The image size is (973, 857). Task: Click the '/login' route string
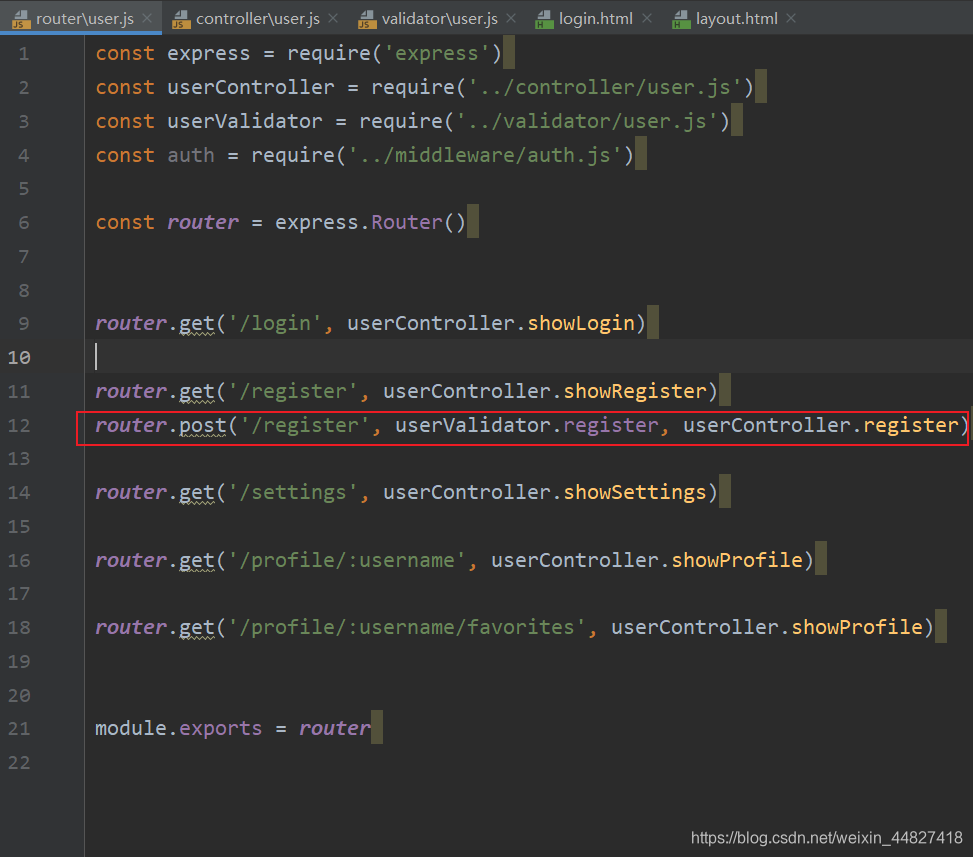coord(275,323)
